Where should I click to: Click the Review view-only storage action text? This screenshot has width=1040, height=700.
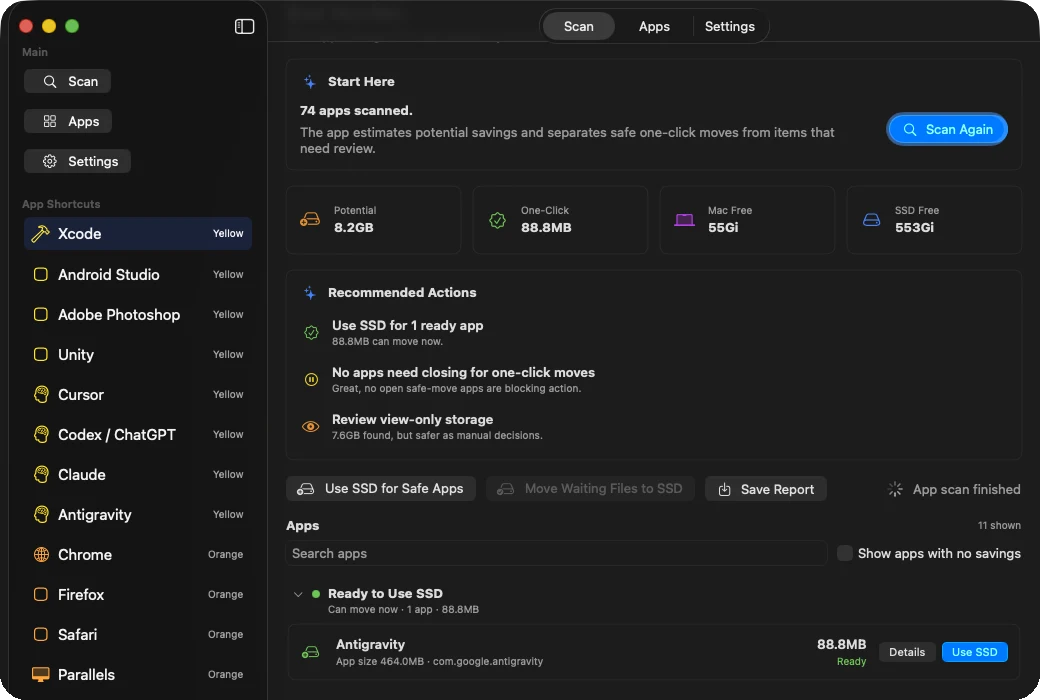coord(413,420)
